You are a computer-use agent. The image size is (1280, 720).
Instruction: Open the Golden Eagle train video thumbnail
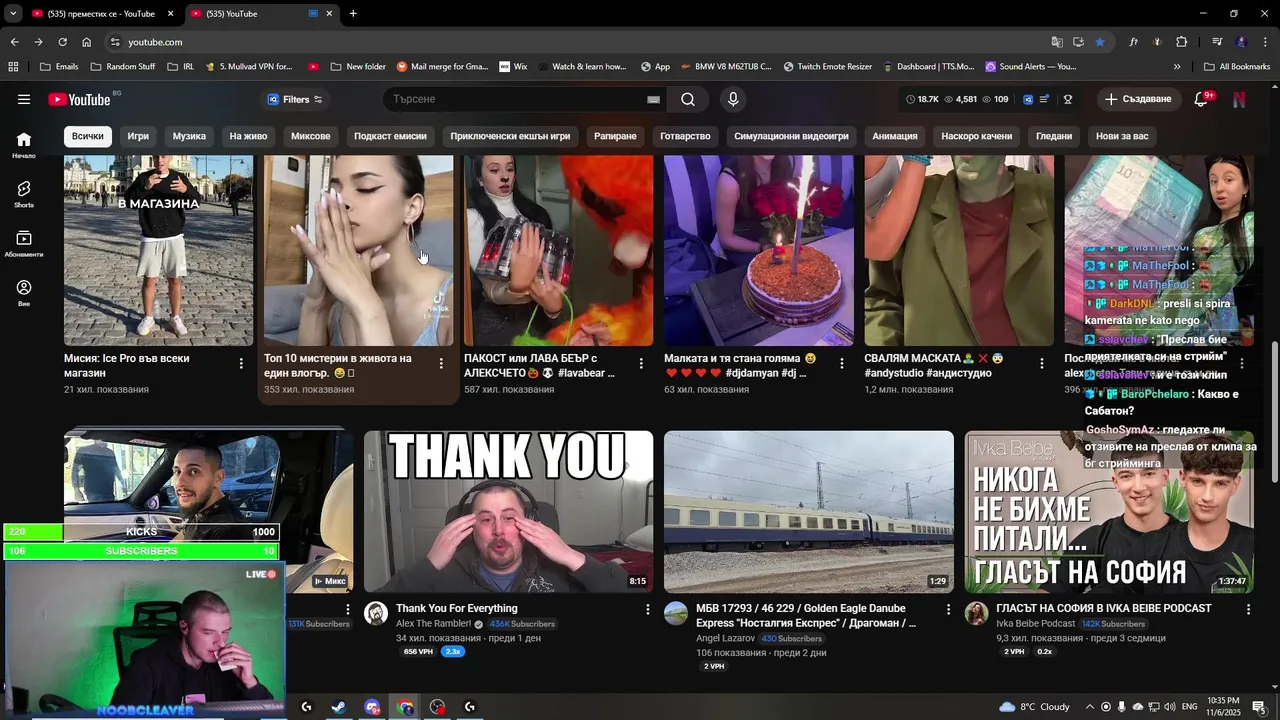pos(809,511)
